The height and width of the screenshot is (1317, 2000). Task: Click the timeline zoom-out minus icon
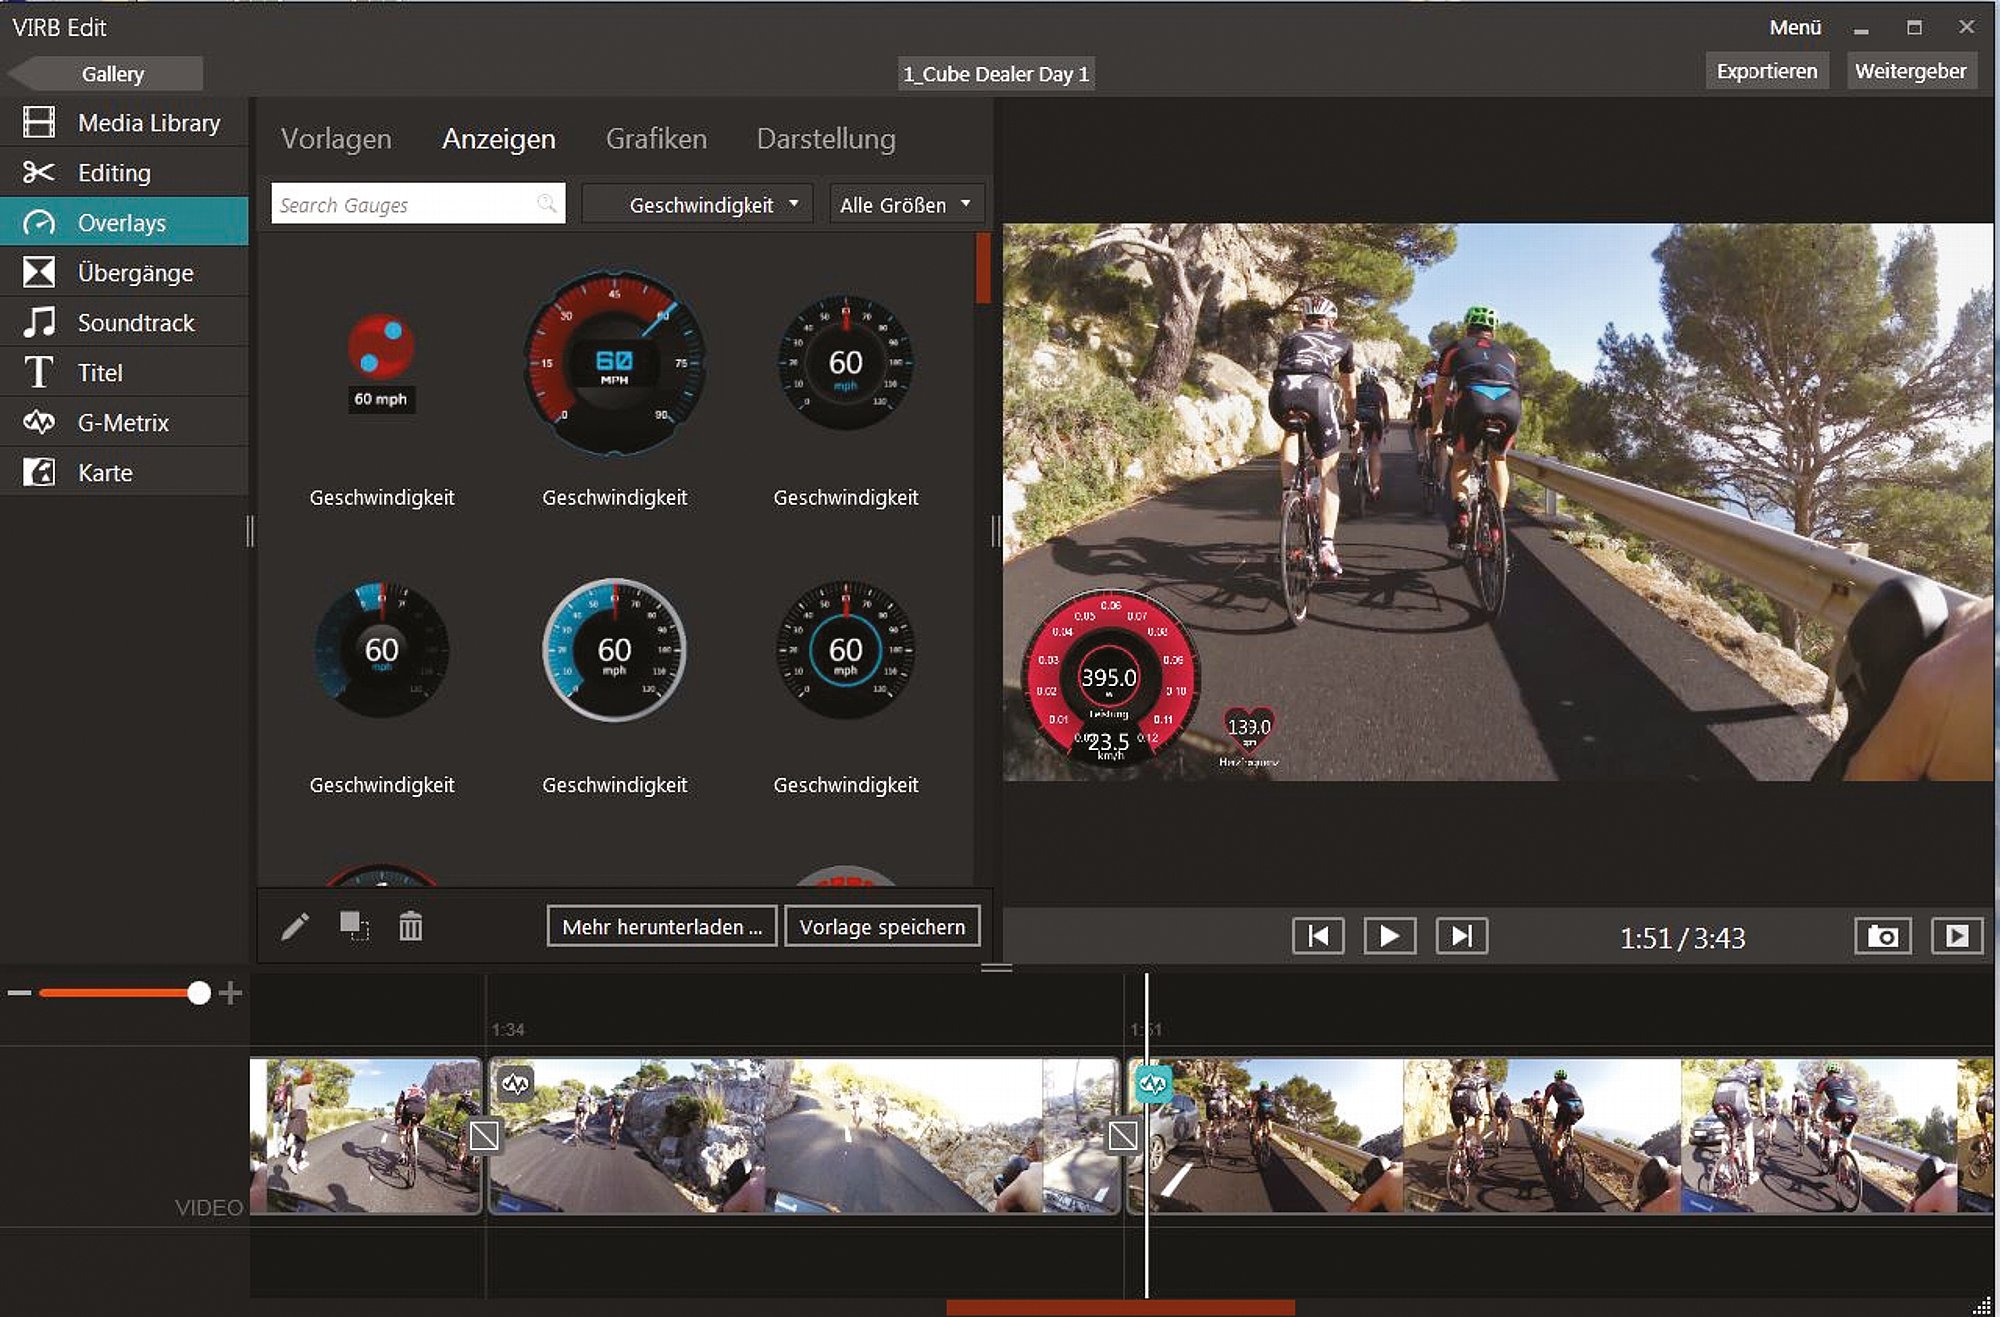pyautogui.click(x=20, y=993)
